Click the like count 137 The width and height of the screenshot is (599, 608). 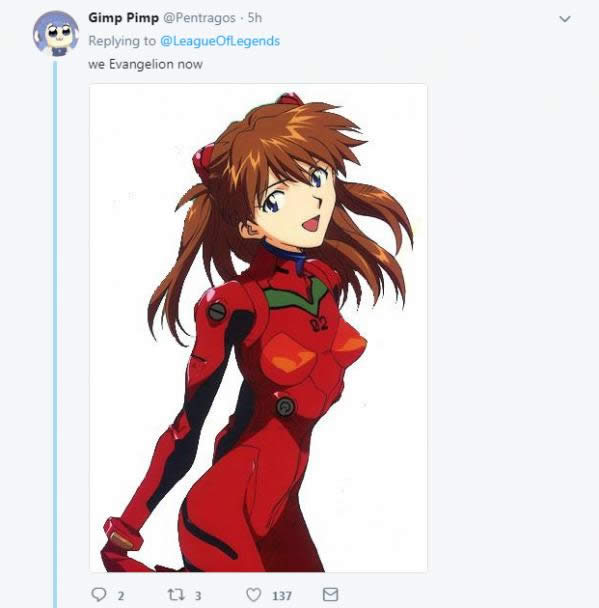click(x=282, y=596)
